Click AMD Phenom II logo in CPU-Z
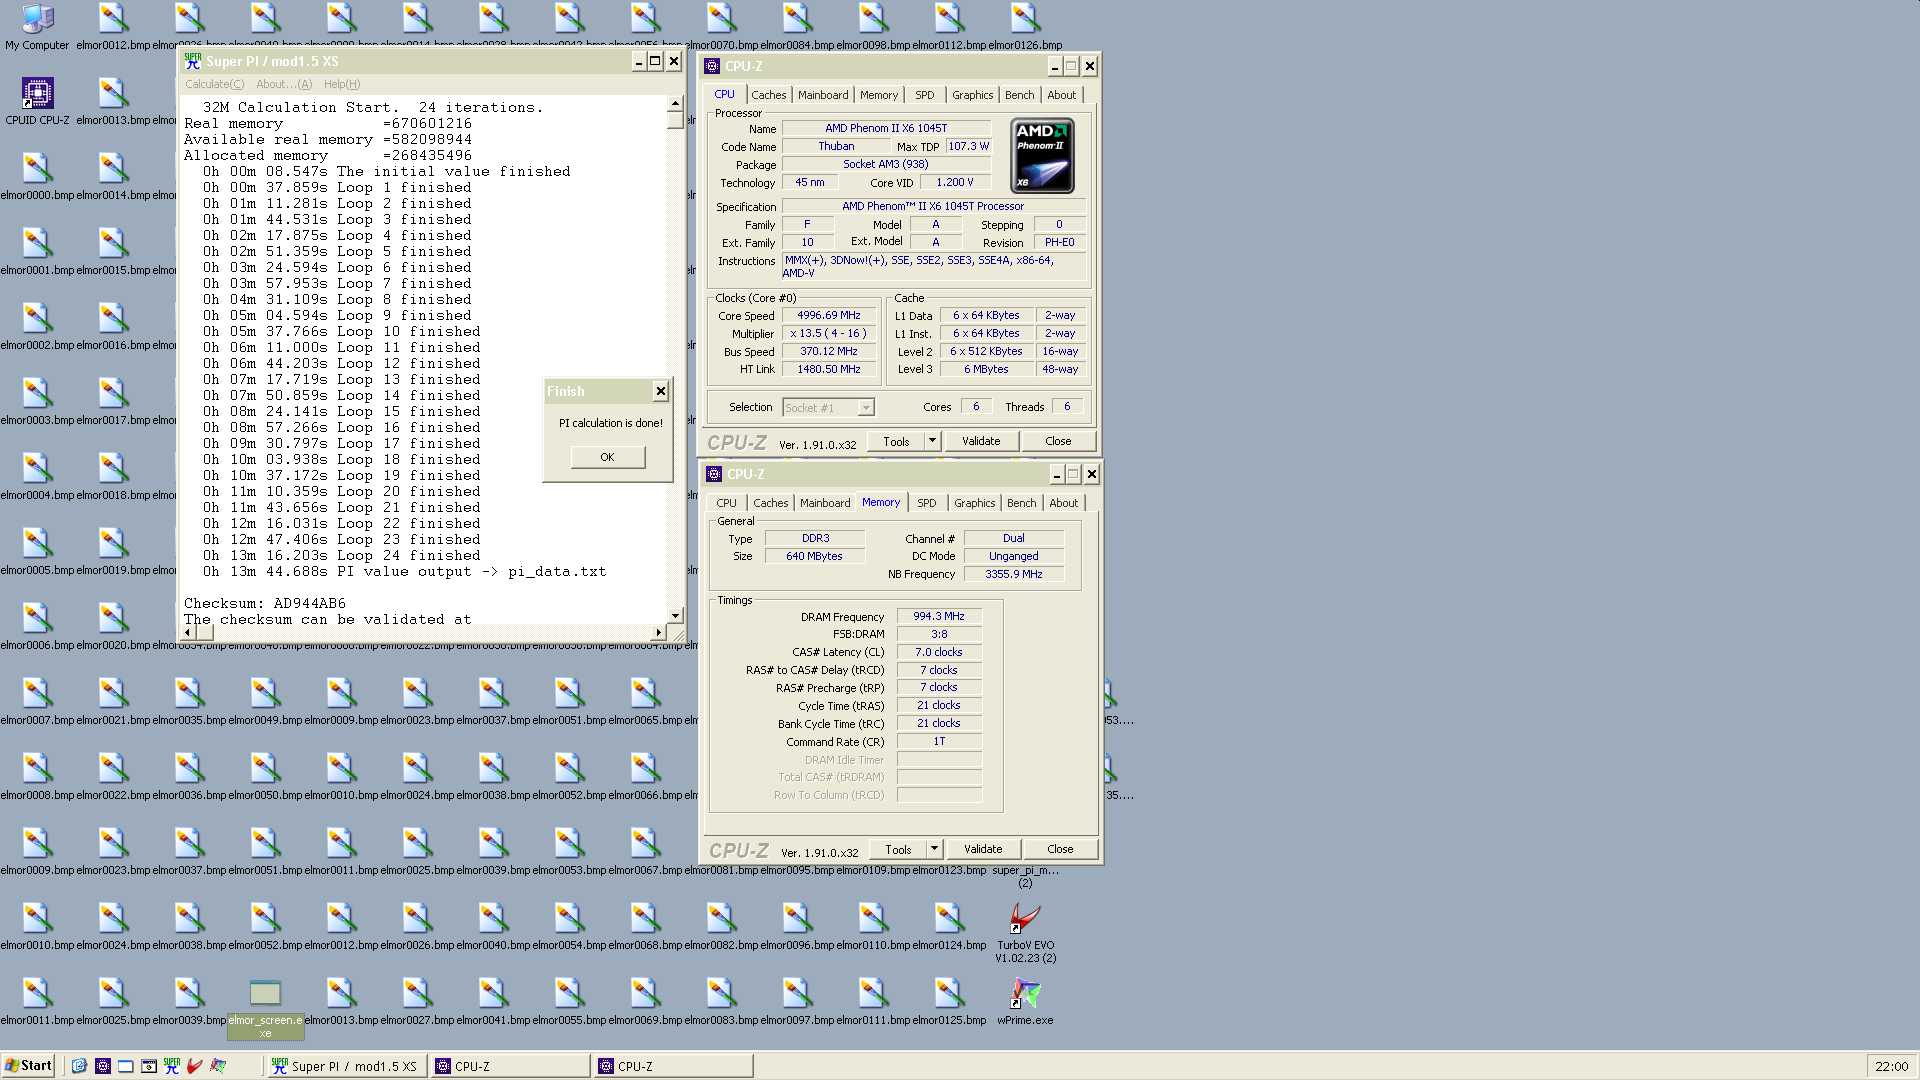The width and height of the screenshot is (1920, 1080). tap(1042, 156)
